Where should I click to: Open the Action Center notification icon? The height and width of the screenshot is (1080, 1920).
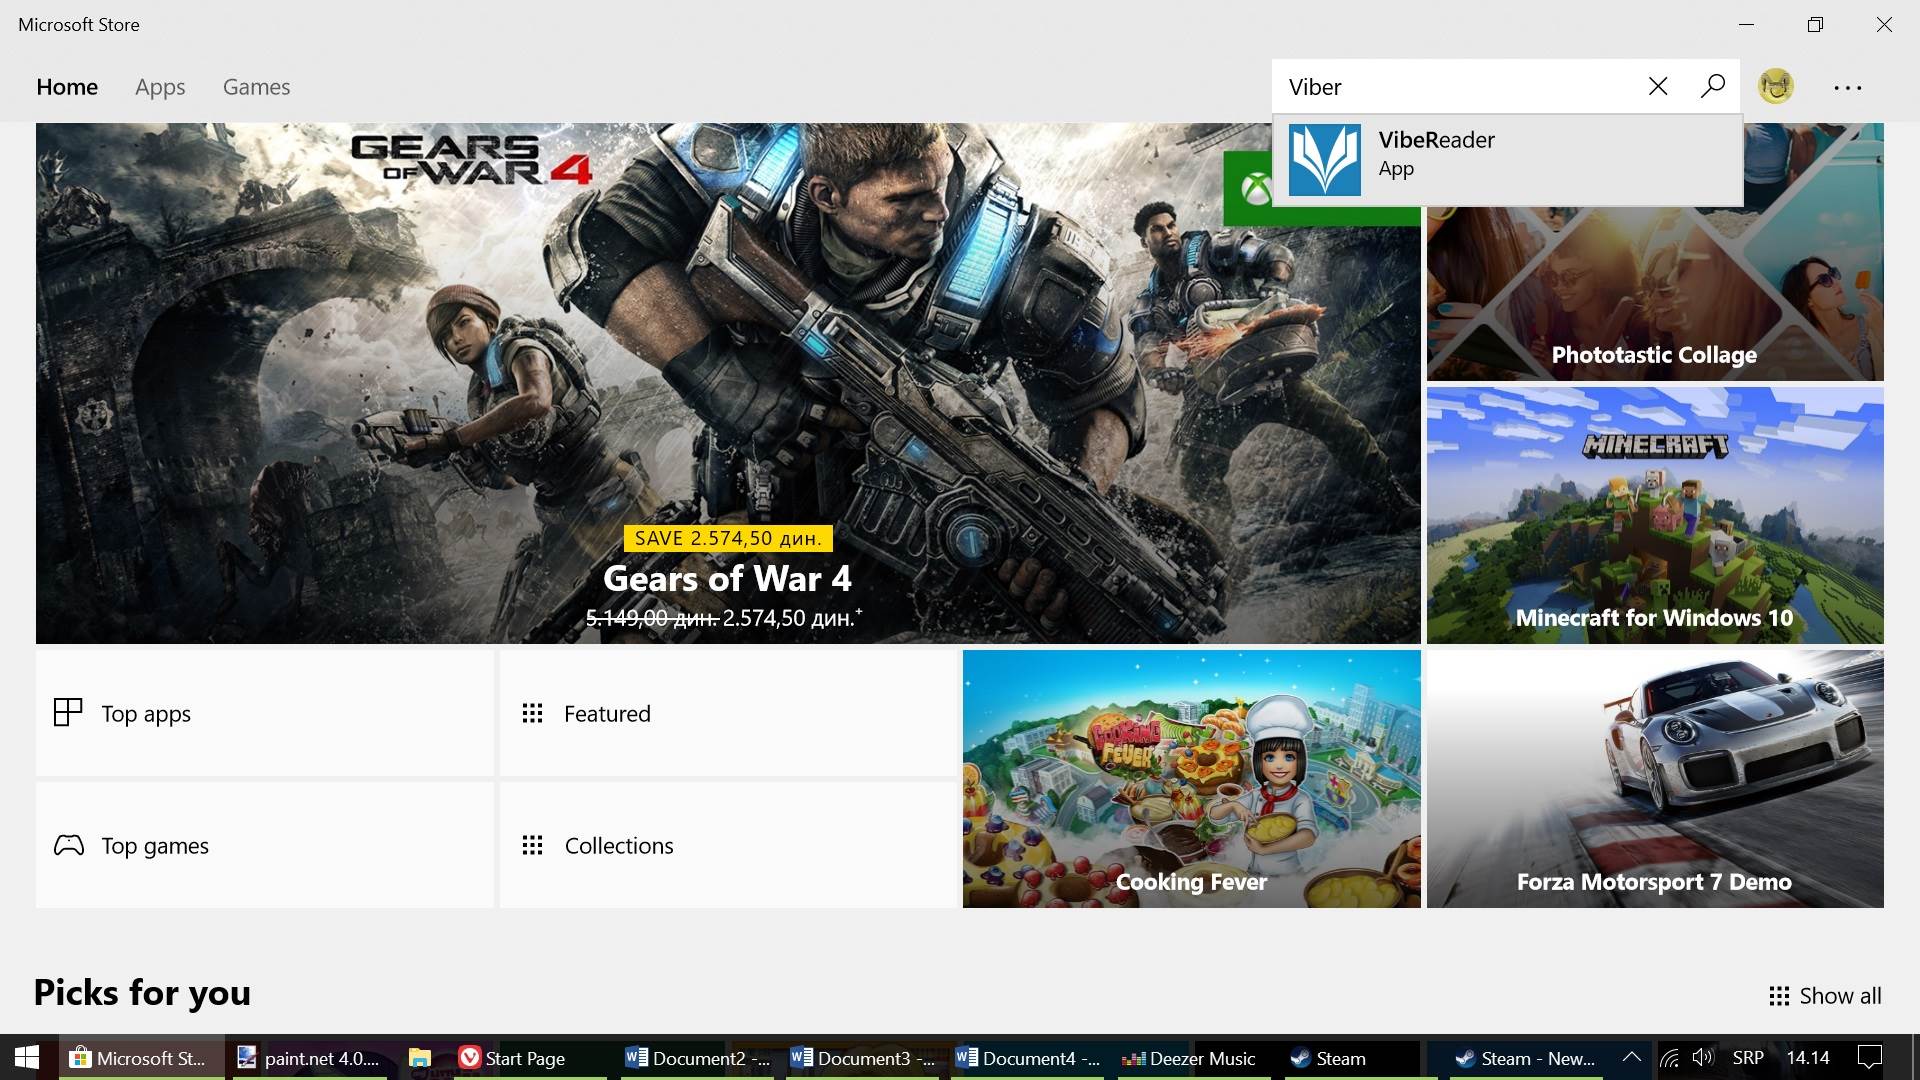click(x=1868, y=1057)
